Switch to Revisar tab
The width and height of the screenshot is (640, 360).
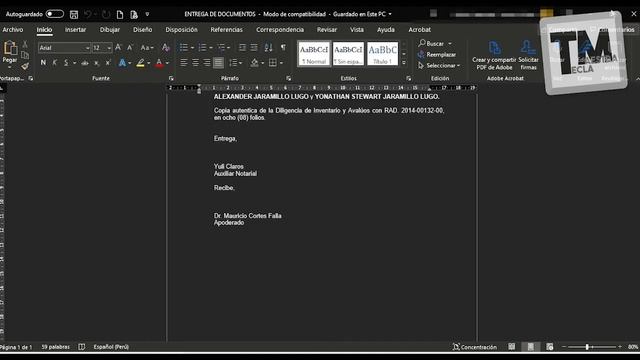pyautogui.click(x=327, y=30)
